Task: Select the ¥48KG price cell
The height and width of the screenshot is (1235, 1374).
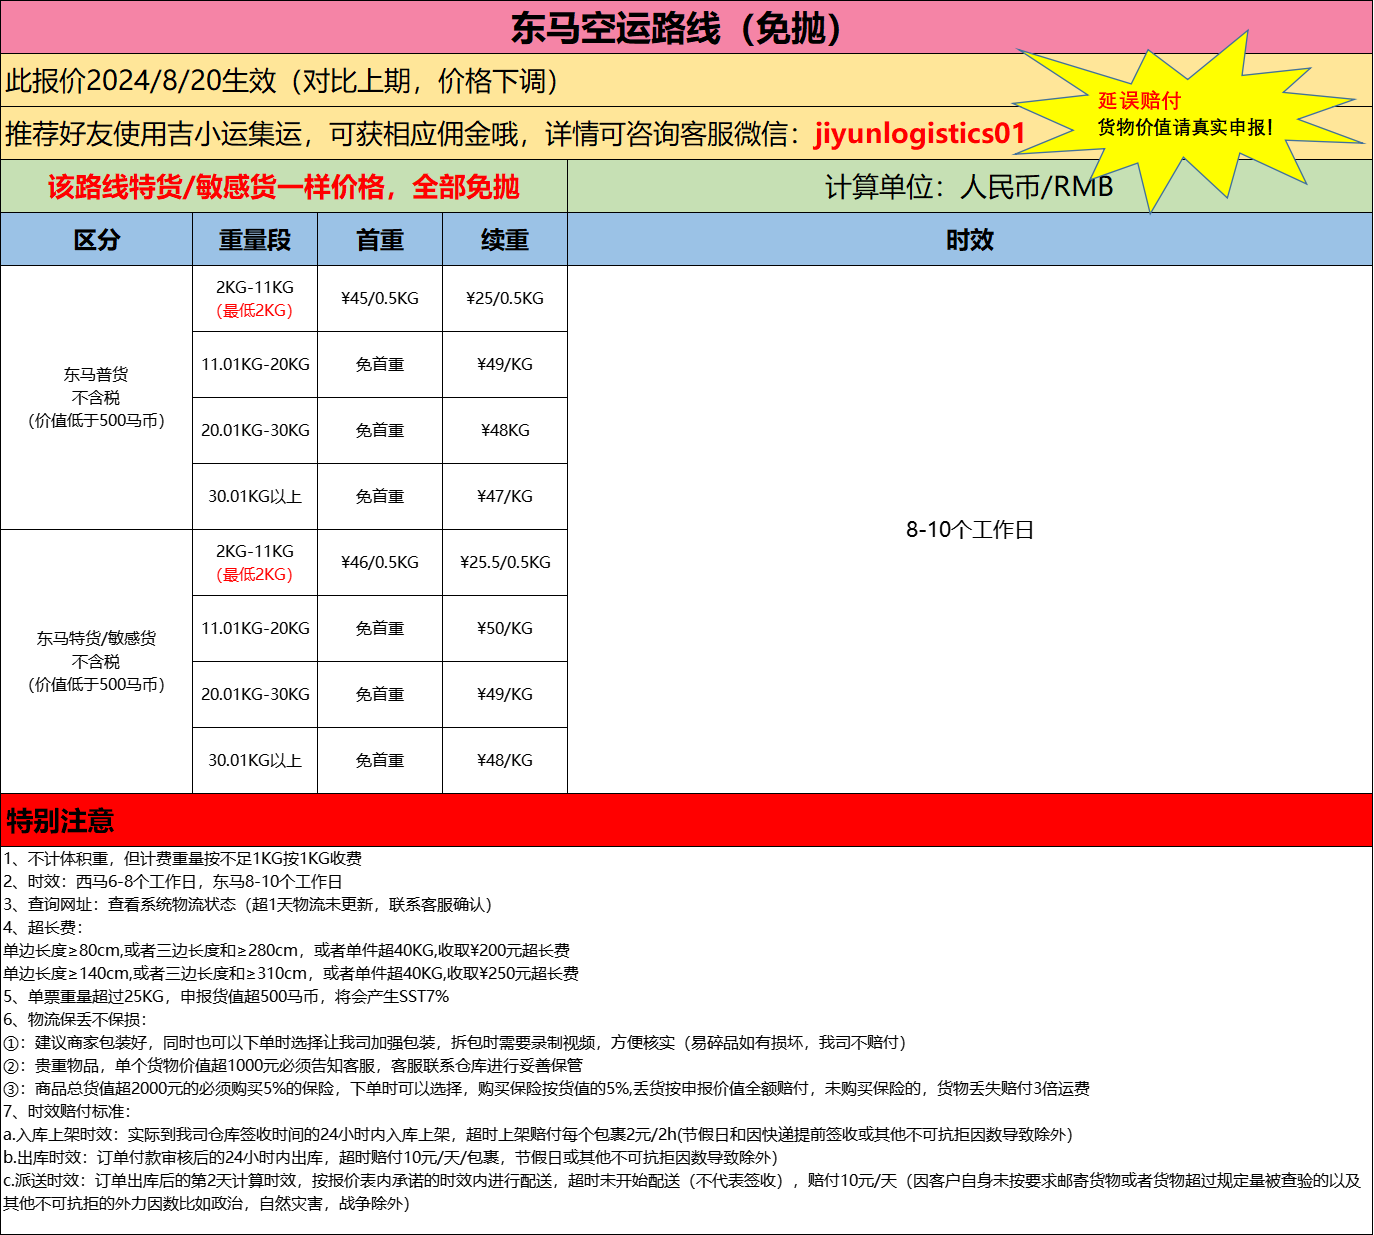Action: pos(505,431)
